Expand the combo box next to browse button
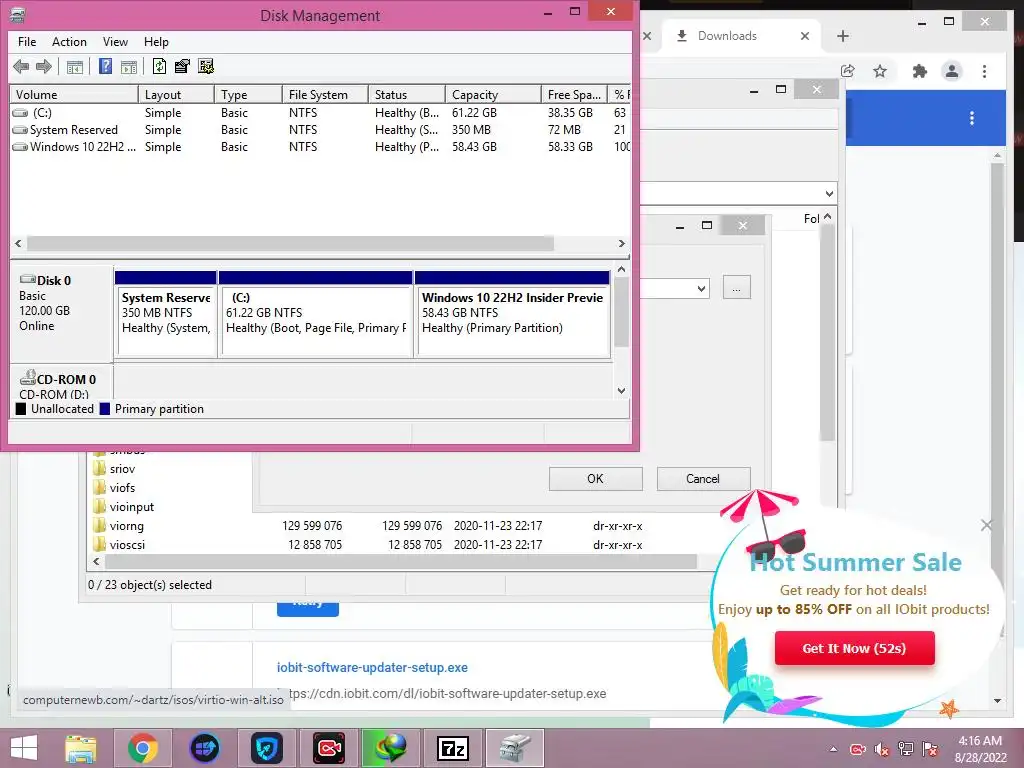 click(x=701, y=288)
